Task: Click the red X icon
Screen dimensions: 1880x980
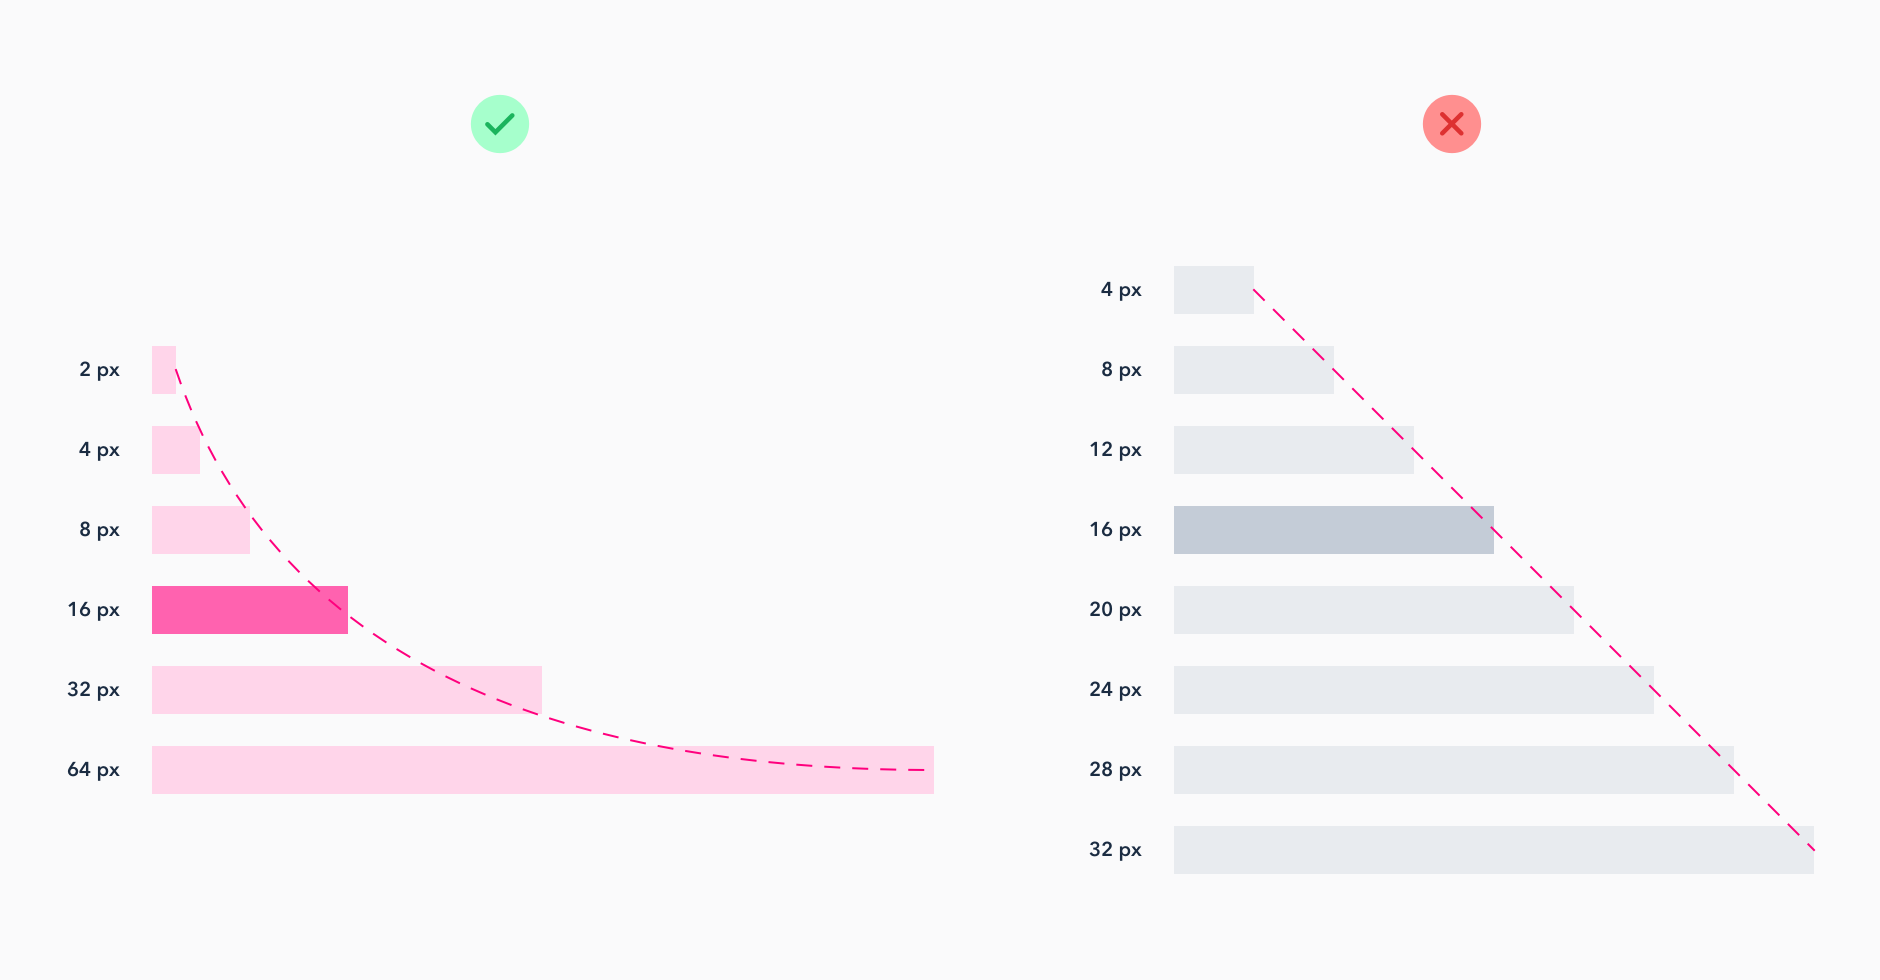Action: [x=1451, y=124]
